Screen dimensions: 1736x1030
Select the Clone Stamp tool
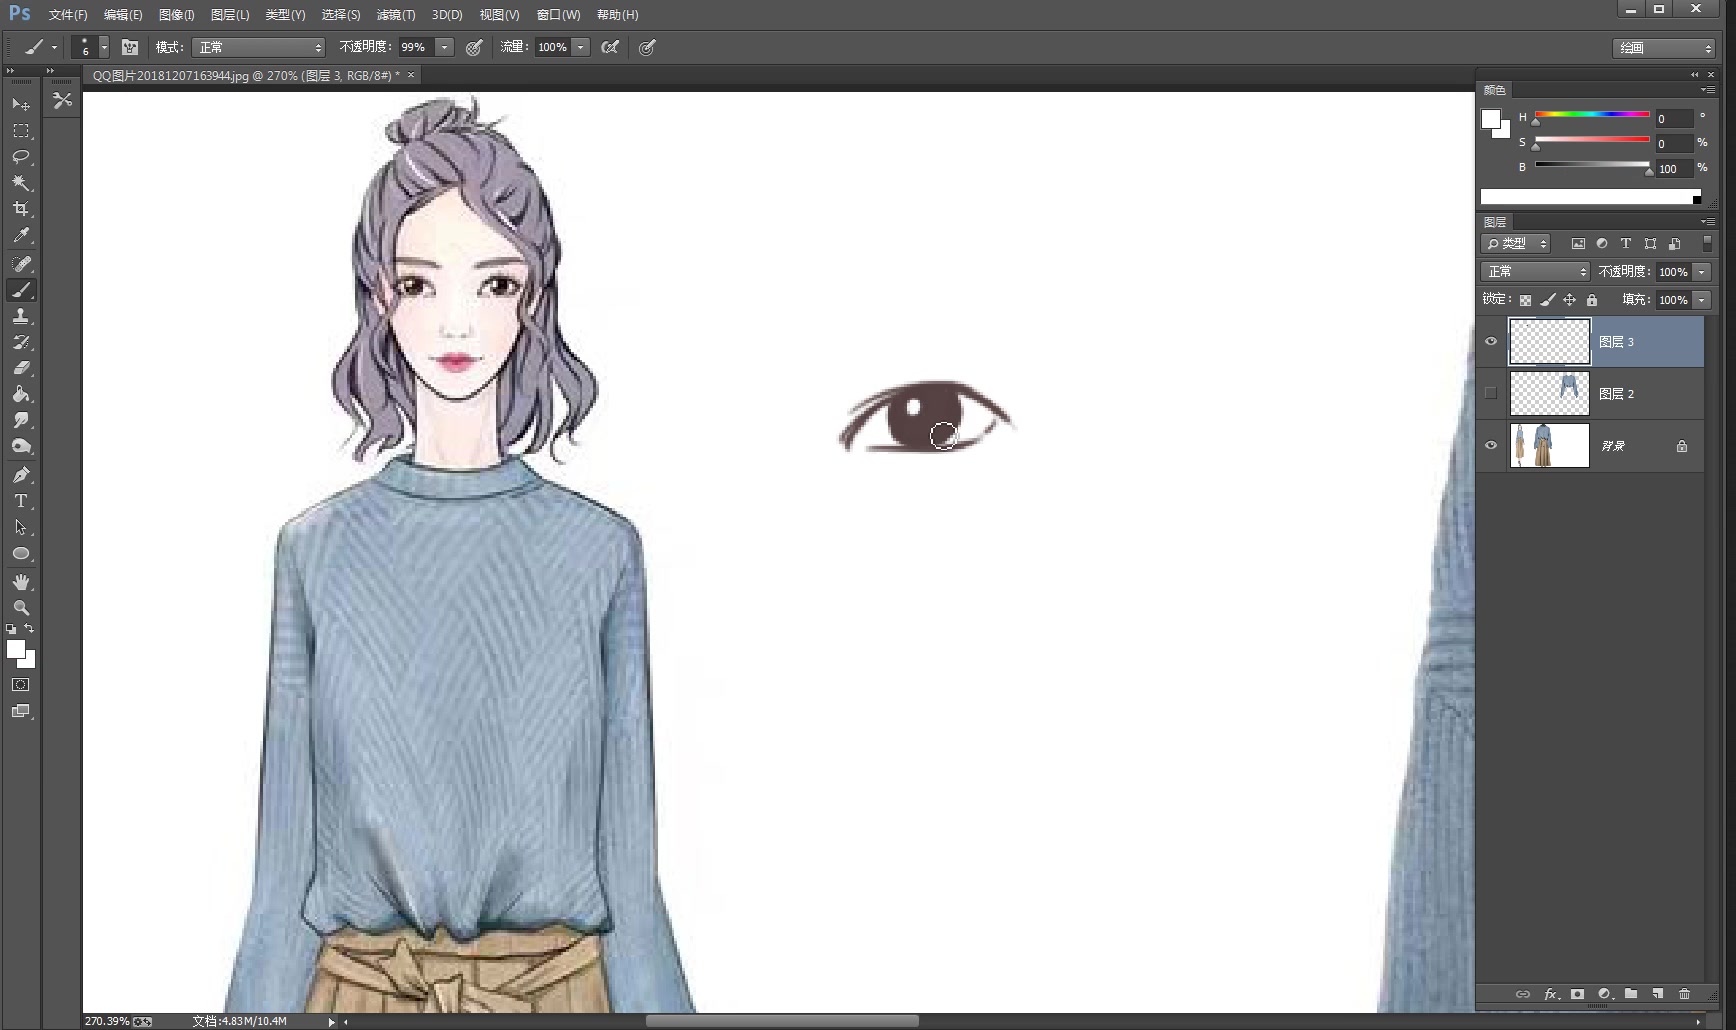(20, 316)
